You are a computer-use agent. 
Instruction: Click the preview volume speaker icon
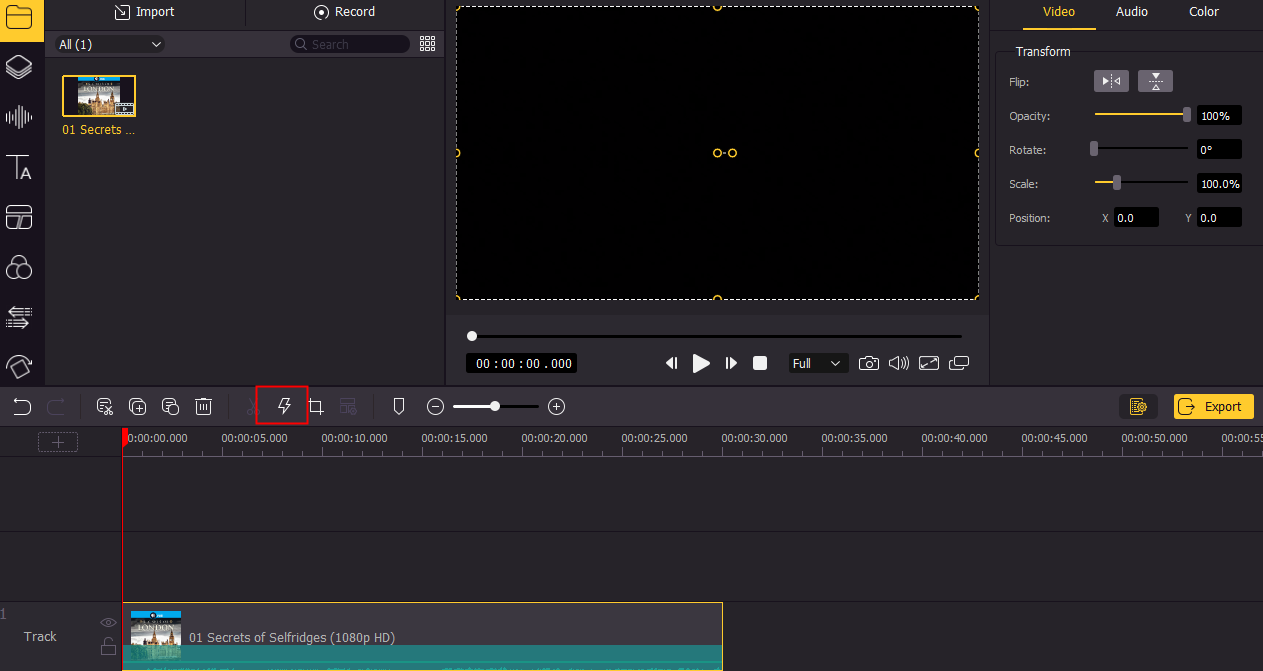tap(899, 363)
